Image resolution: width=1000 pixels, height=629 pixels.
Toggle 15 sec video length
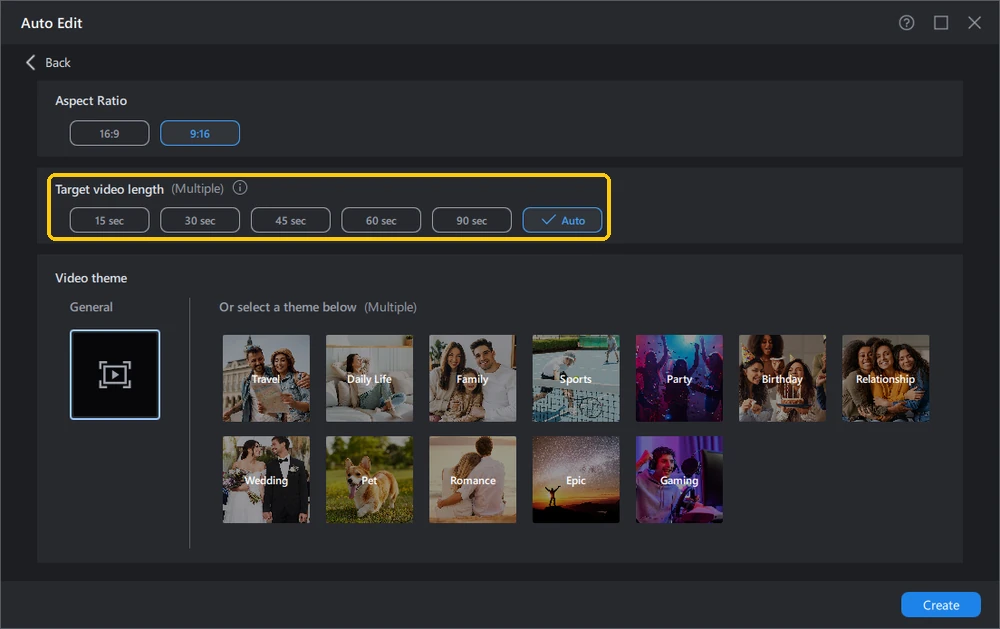[109, 220]
